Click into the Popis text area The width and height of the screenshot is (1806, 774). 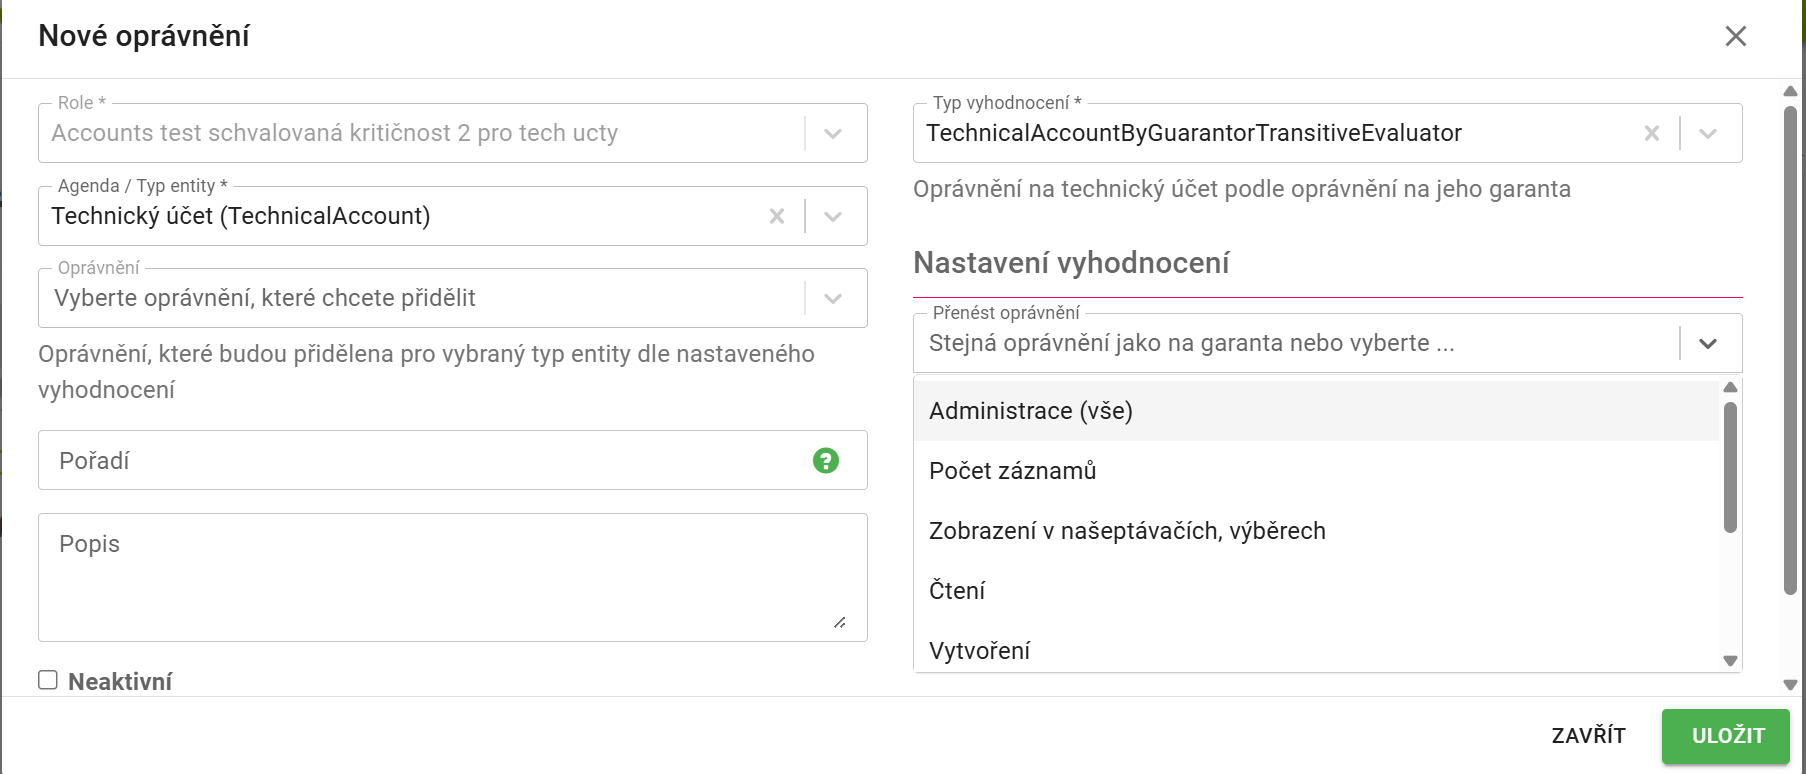click(x=453, y=577)
